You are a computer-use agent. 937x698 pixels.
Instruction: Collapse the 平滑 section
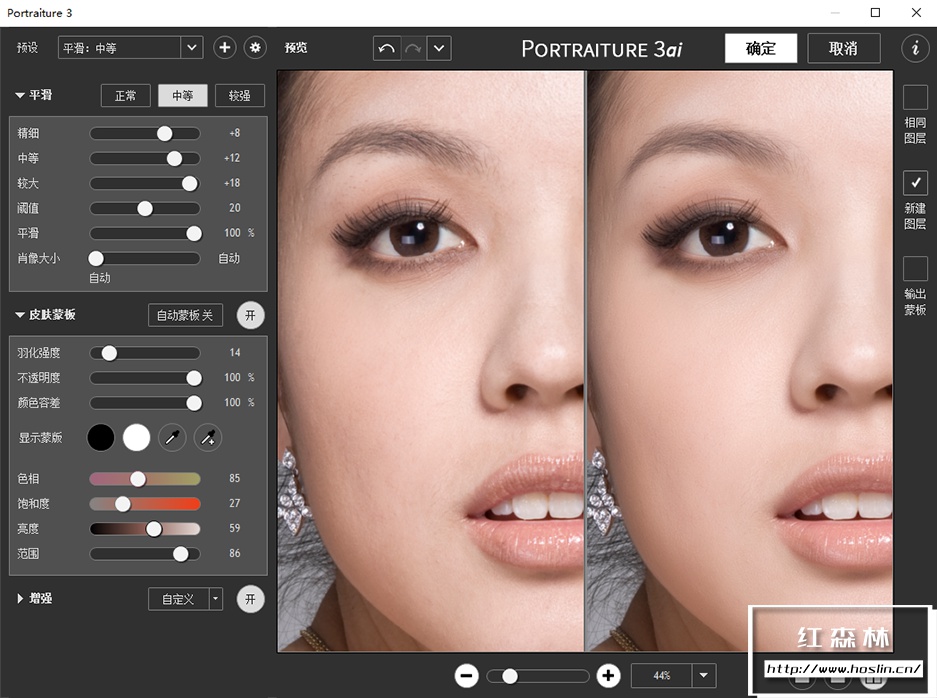point(20,95)
